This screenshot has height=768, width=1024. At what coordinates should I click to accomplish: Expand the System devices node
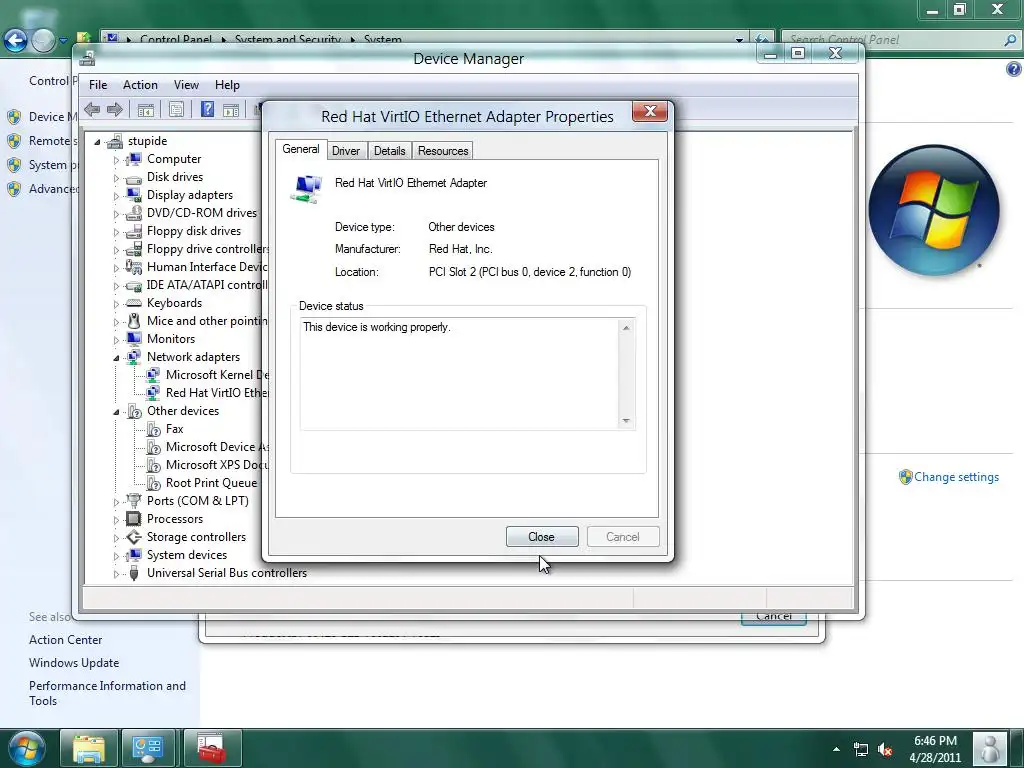tap(116, 556)
